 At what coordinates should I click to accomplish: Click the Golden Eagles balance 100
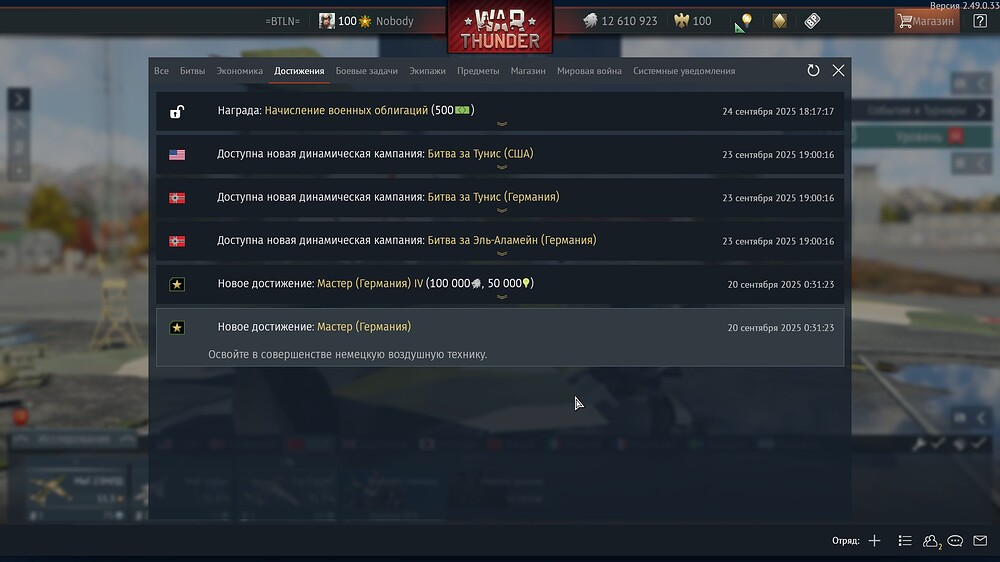point(693,21)
